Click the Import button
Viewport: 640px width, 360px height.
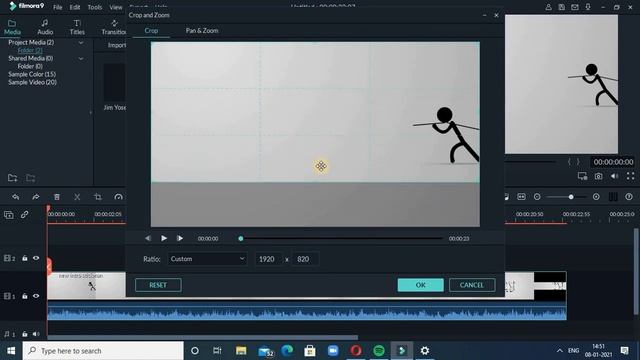click(117, 45)
